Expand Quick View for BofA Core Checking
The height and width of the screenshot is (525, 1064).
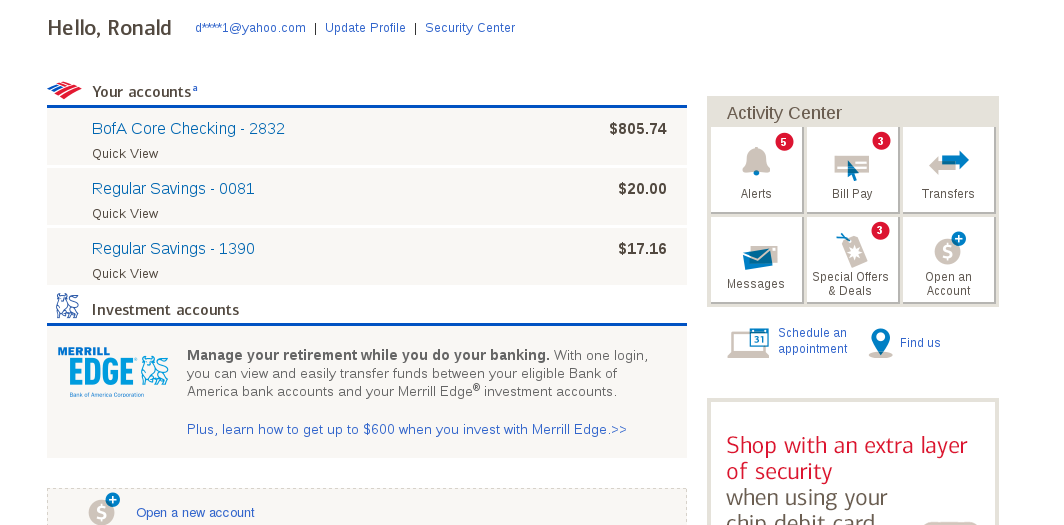125,154
